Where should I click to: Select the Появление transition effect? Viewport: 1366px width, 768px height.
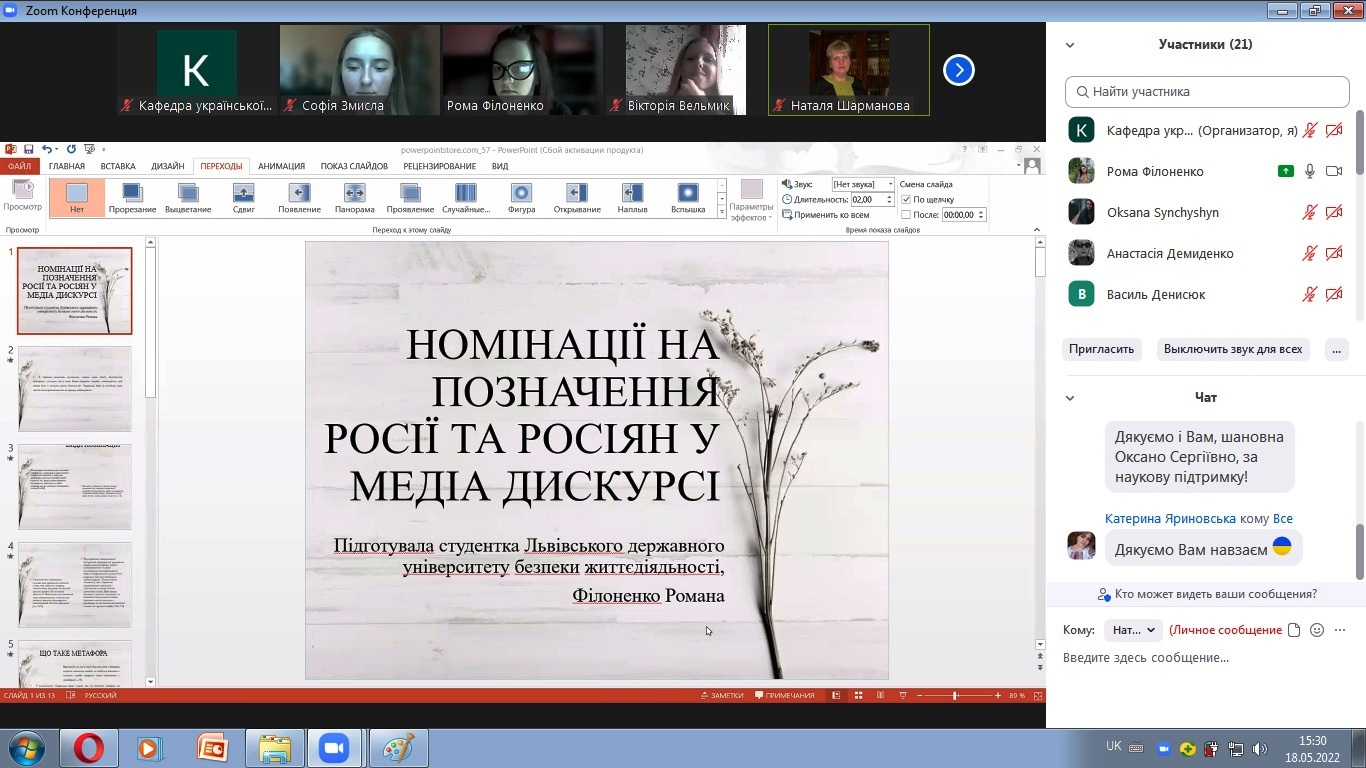click(299, 197)
